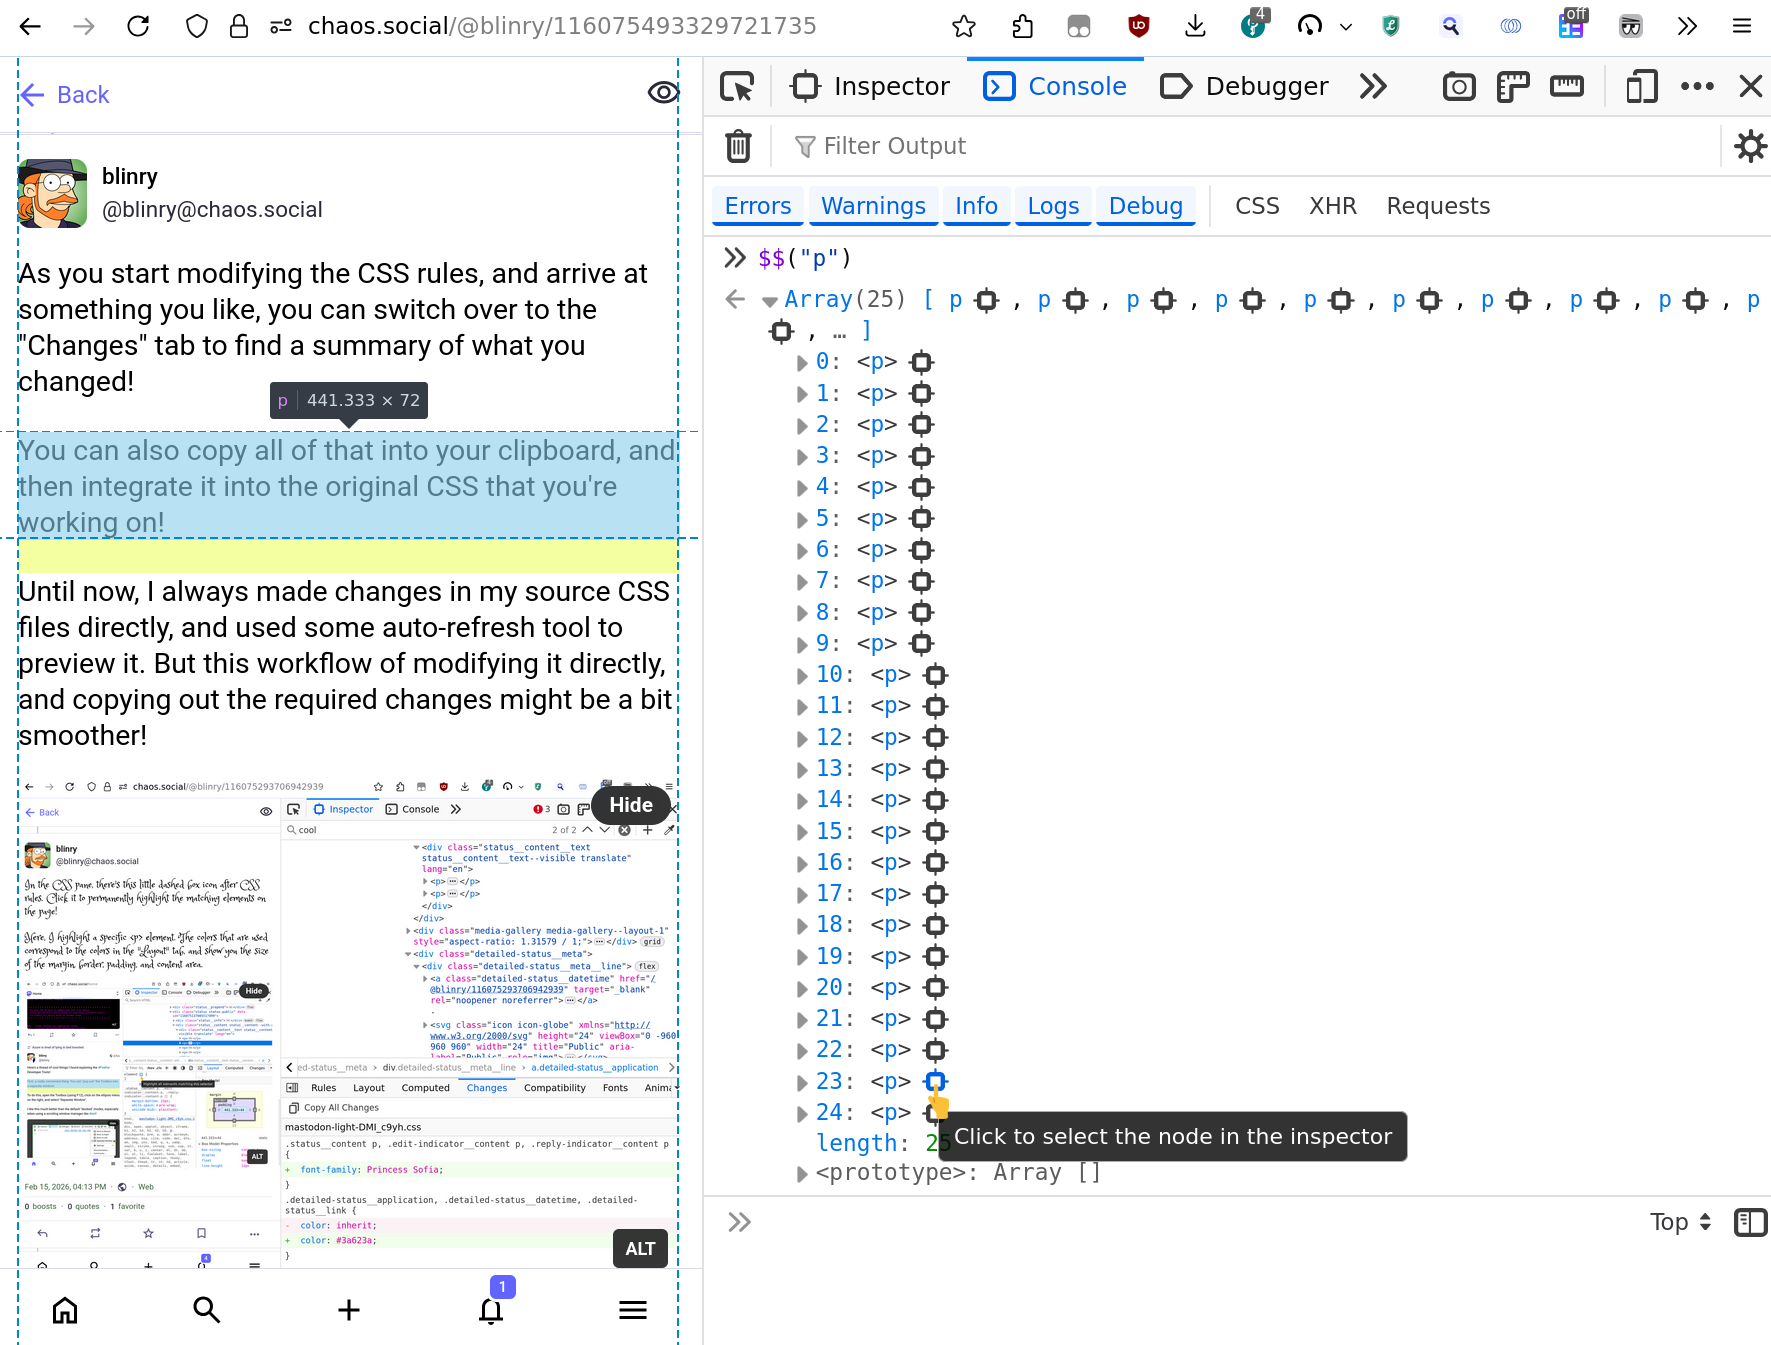Viewport: 1771px width, 1345px height.
Task: Open the Top frame context dropdown
Action: 1678,1222
